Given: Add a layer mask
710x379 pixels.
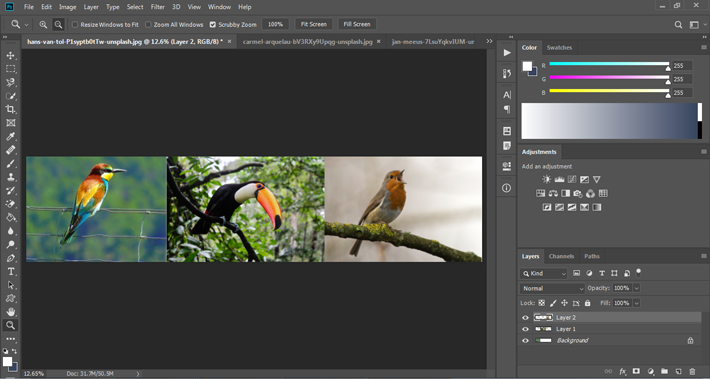Looking at the screenshot, I should tap(636, 371).
